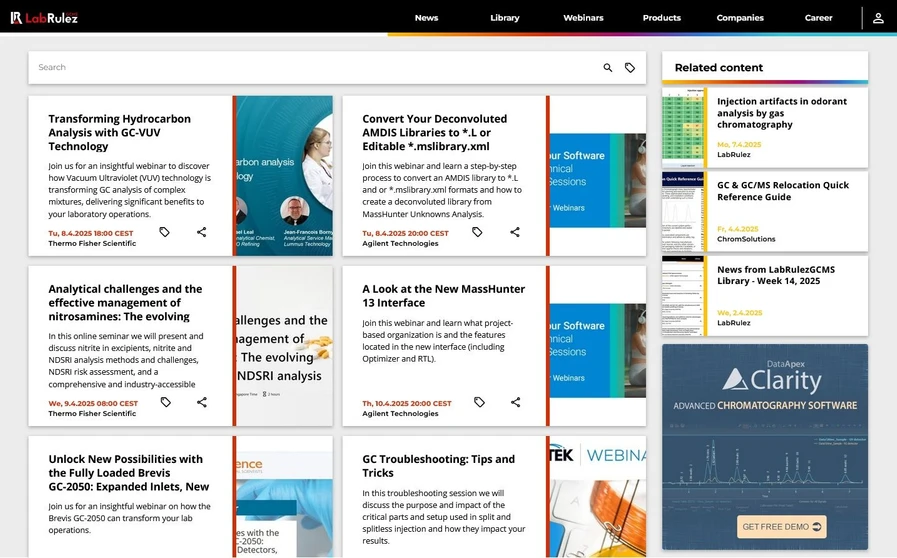
Task: Click date 'Fr, 4.4.2025' in related content
Action: click(737, 229)
